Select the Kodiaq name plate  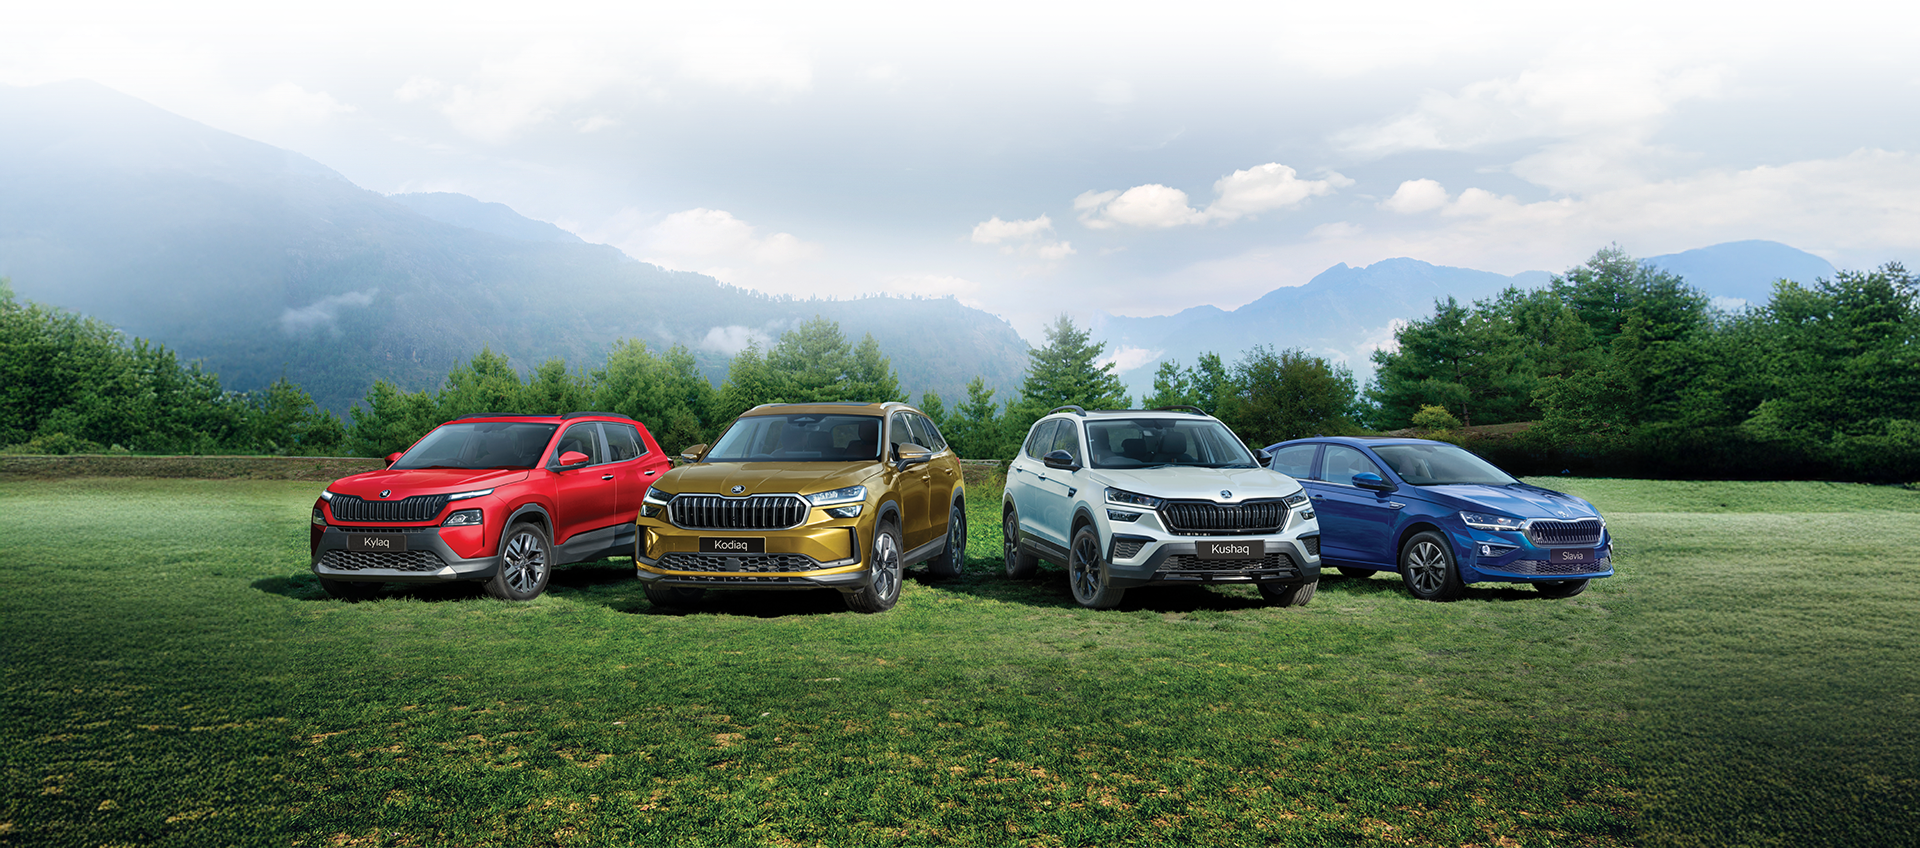tap(730, 545)
